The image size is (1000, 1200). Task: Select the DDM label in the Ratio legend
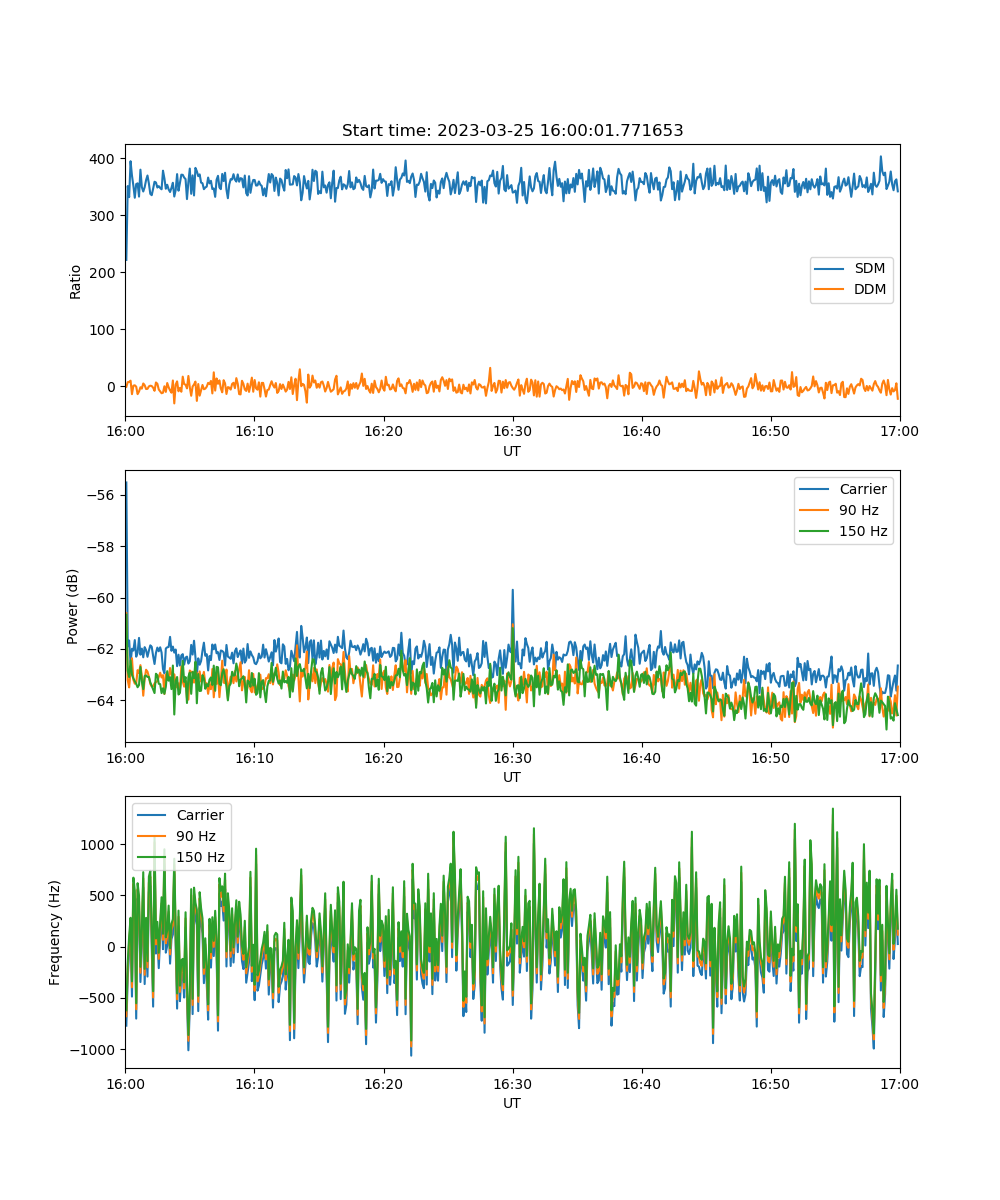pos(870,290)
